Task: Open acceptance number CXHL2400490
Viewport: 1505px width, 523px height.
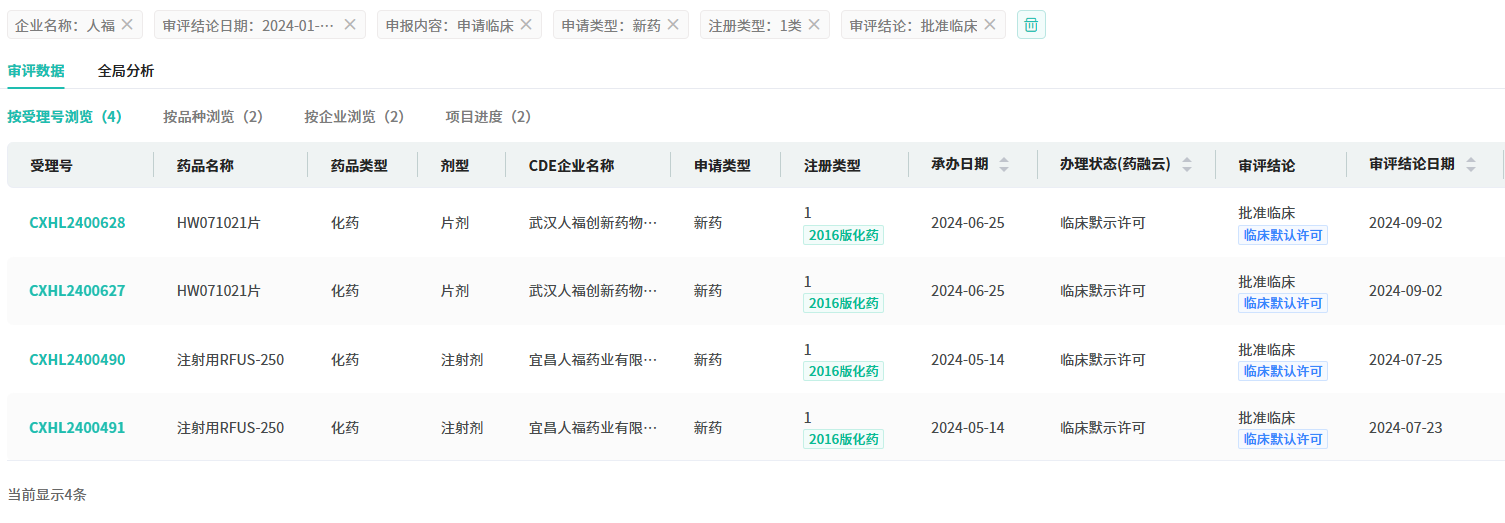Action: tap(77, 360)
